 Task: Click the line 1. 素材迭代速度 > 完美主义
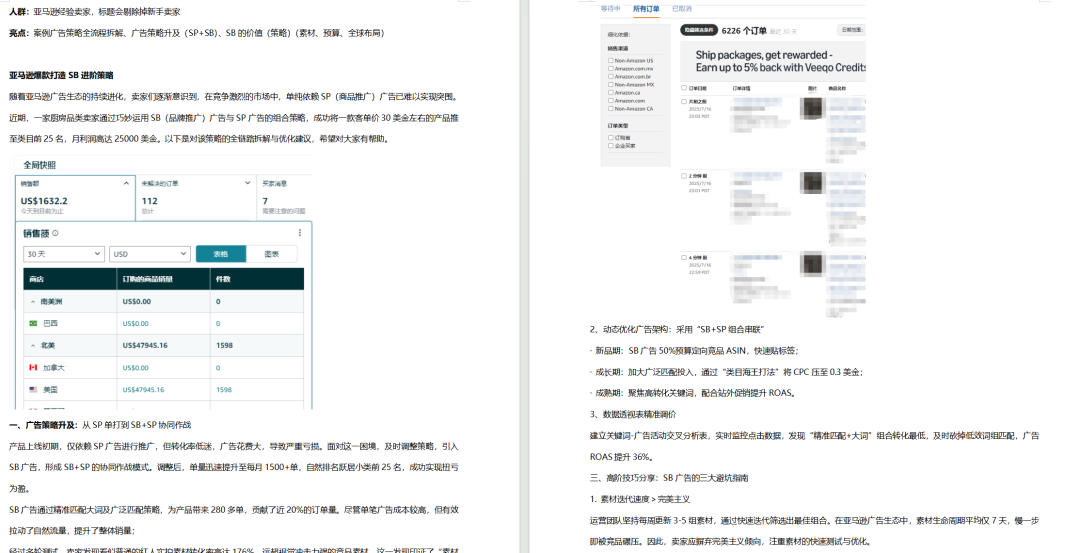pos(640,499)
